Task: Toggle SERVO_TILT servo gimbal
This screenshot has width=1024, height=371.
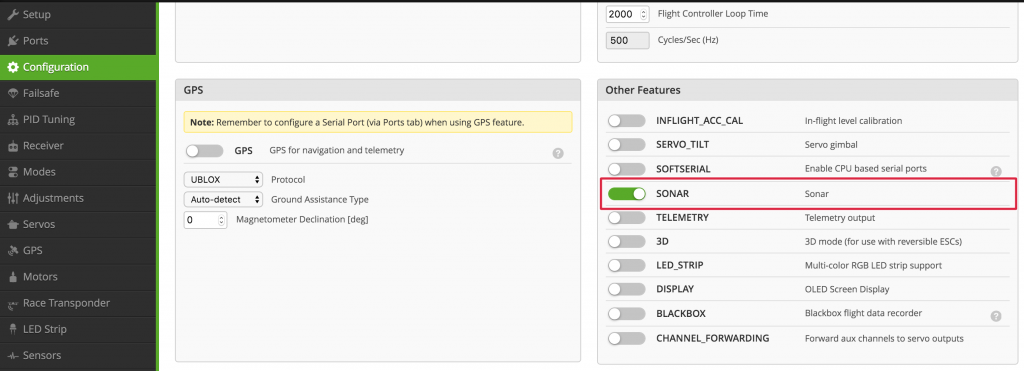Action: point(626,144)
